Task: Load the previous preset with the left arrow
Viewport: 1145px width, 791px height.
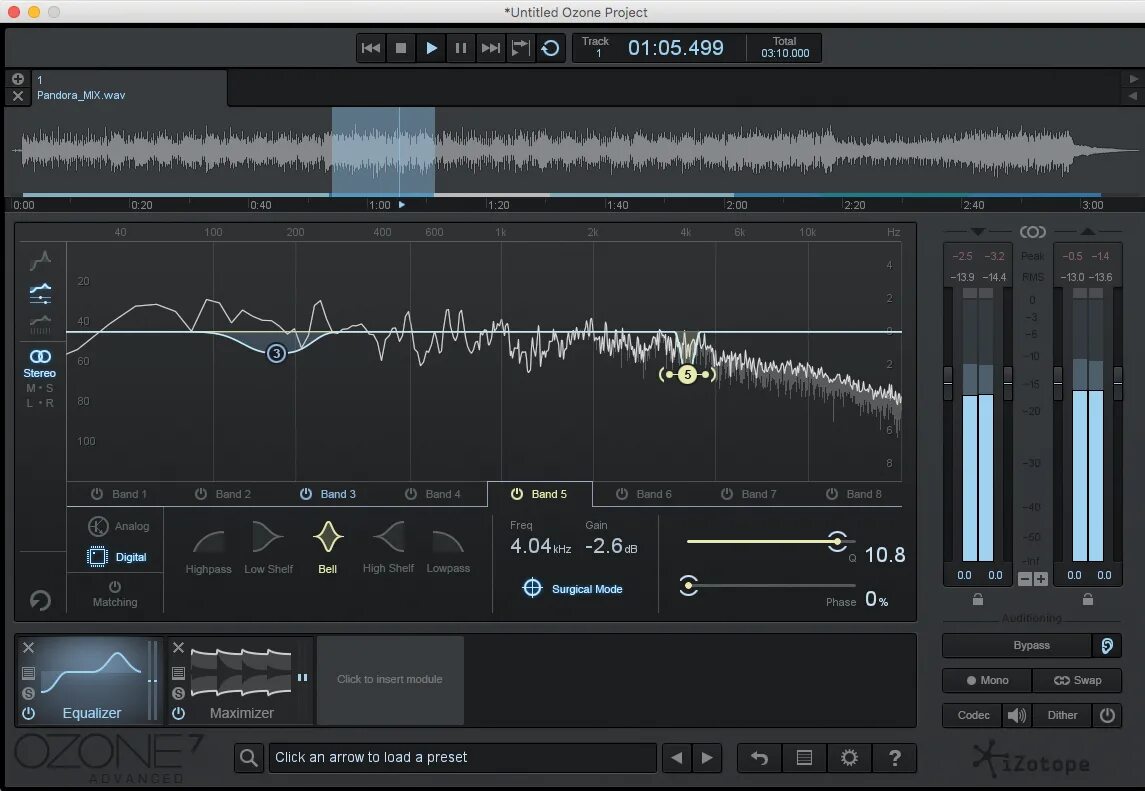Action: click(x=676, y=758)
